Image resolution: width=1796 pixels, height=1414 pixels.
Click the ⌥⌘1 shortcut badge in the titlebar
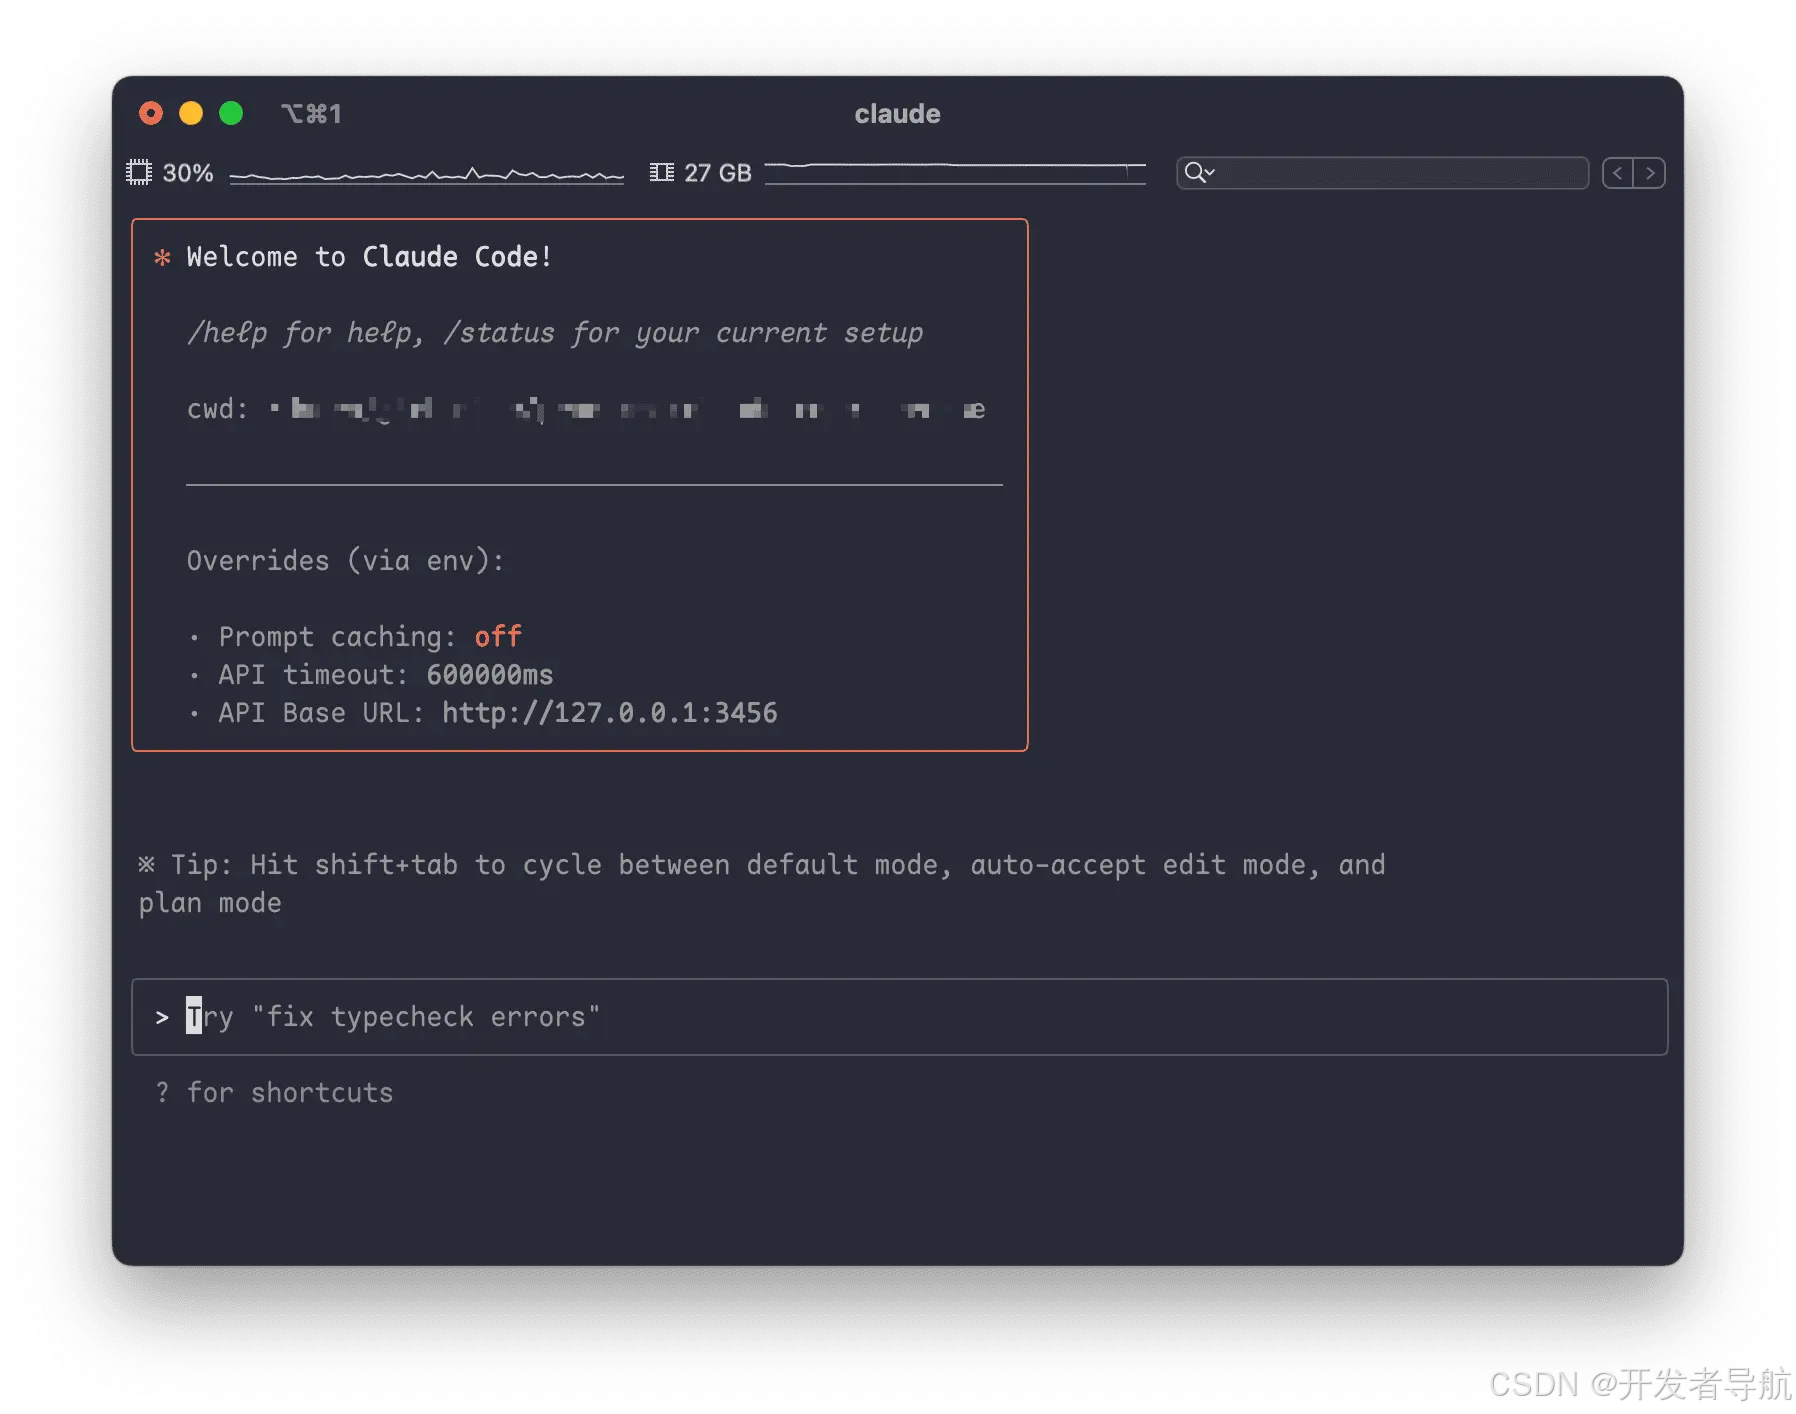coord(312,113)
